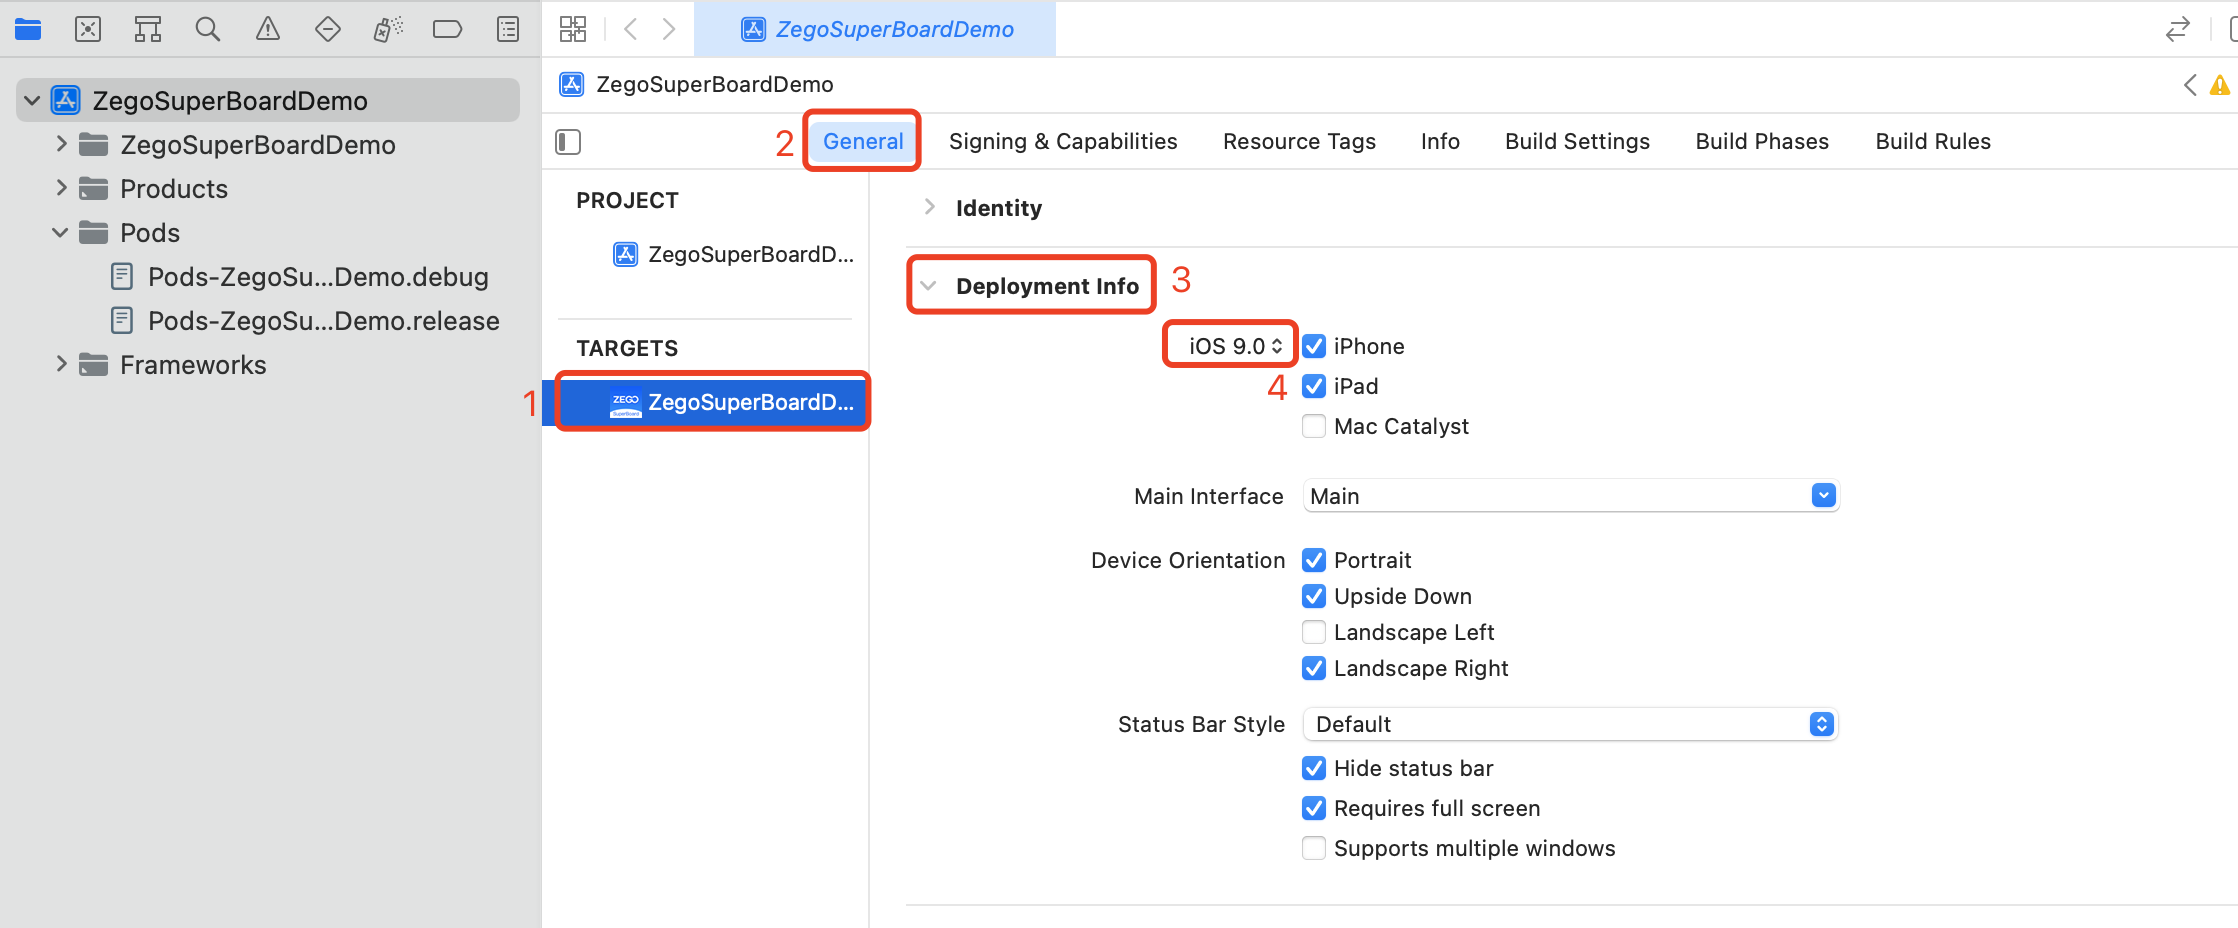The height and width of the screenshot is (928, 2238).
Task: Enable the Mac Catalyst checkbox
Action: pyautogui.click(x=1314, y=427)
